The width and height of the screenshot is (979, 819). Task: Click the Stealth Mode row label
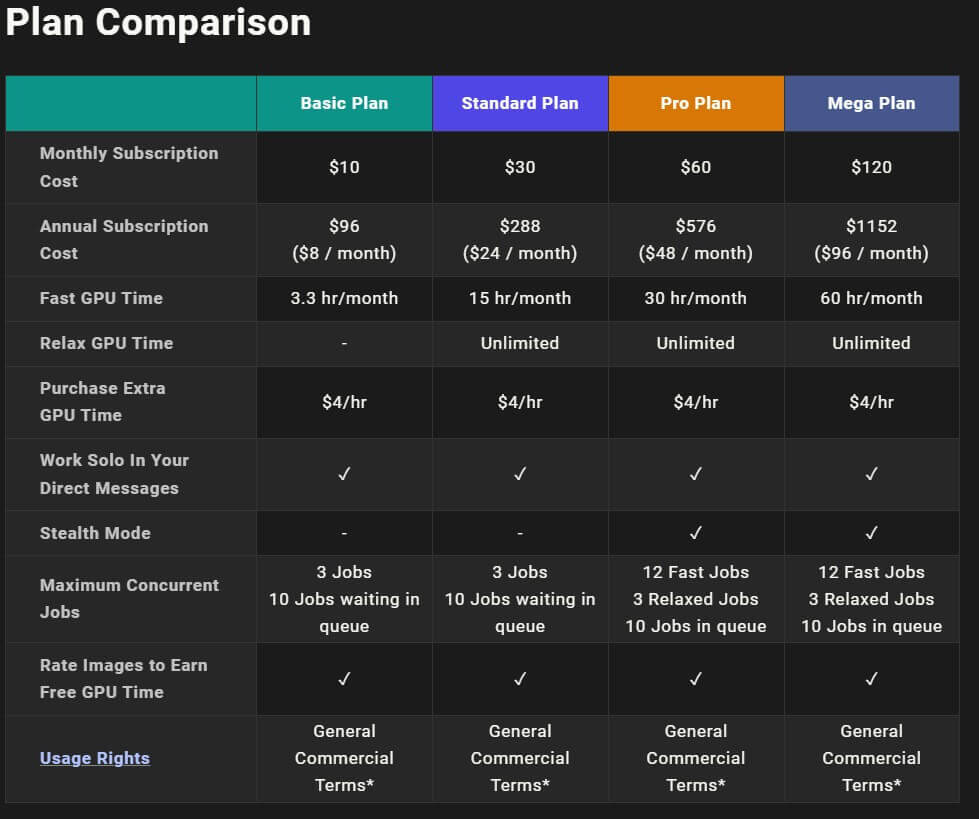tap(95, 533)
